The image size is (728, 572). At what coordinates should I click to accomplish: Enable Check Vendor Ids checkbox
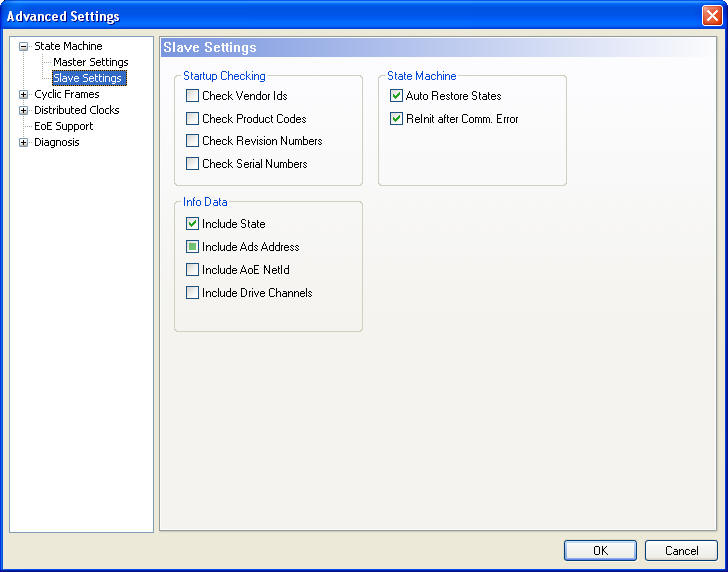[193, 96]
